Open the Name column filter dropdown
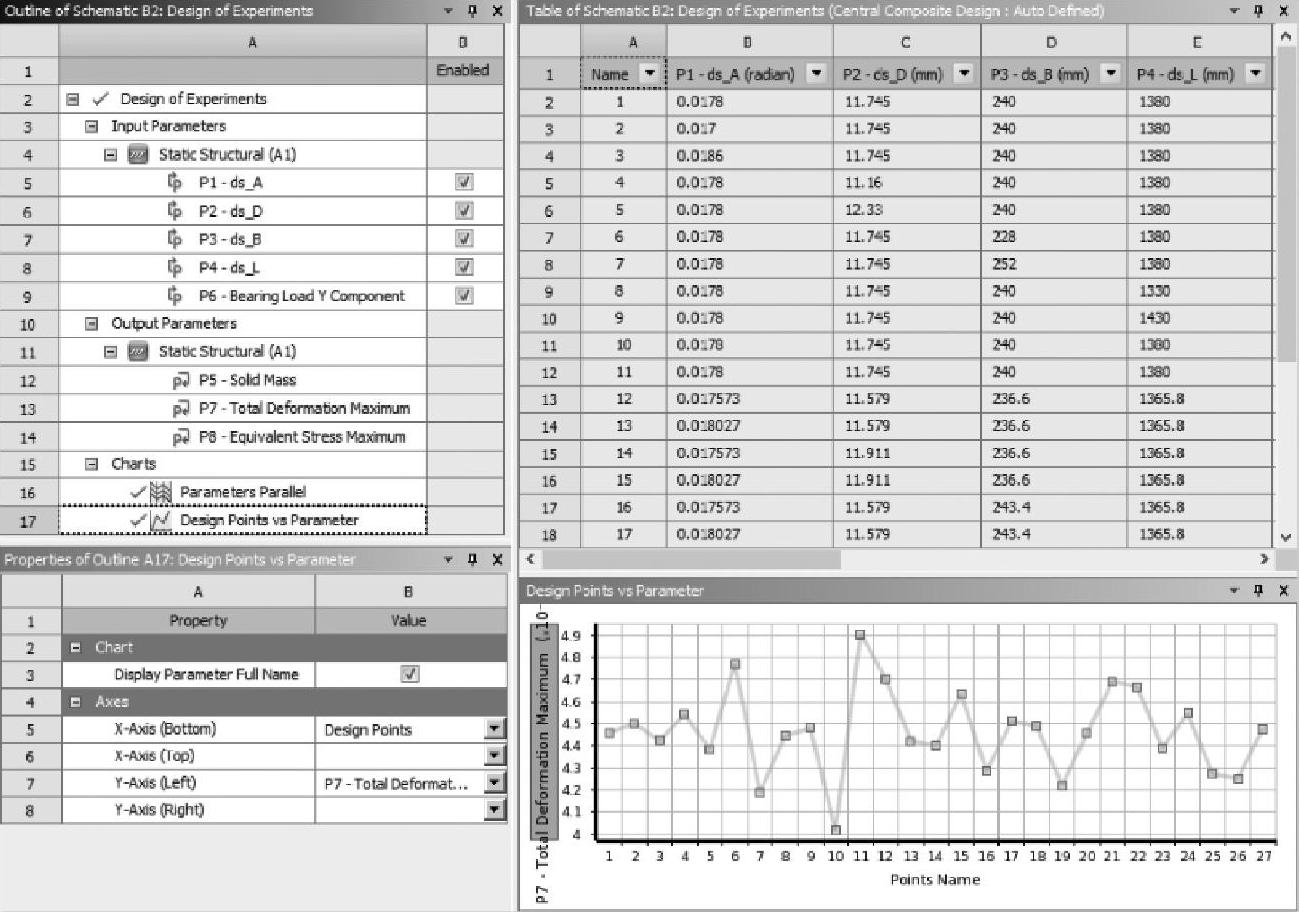The height and width of the screenshot is (912, 1299). point(652,73)
